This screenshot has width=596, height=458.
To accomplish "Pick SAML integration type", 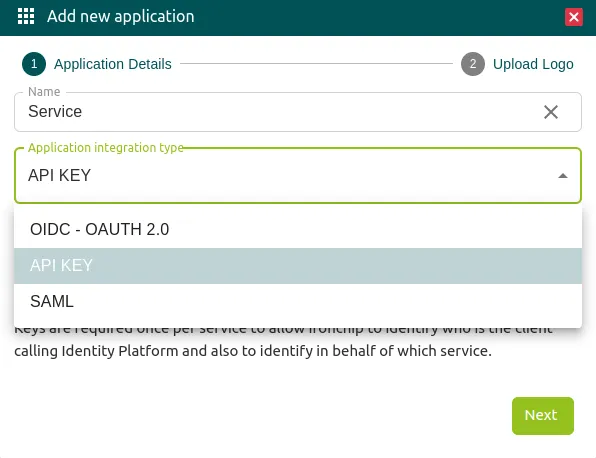I will [x=298, y=301].
